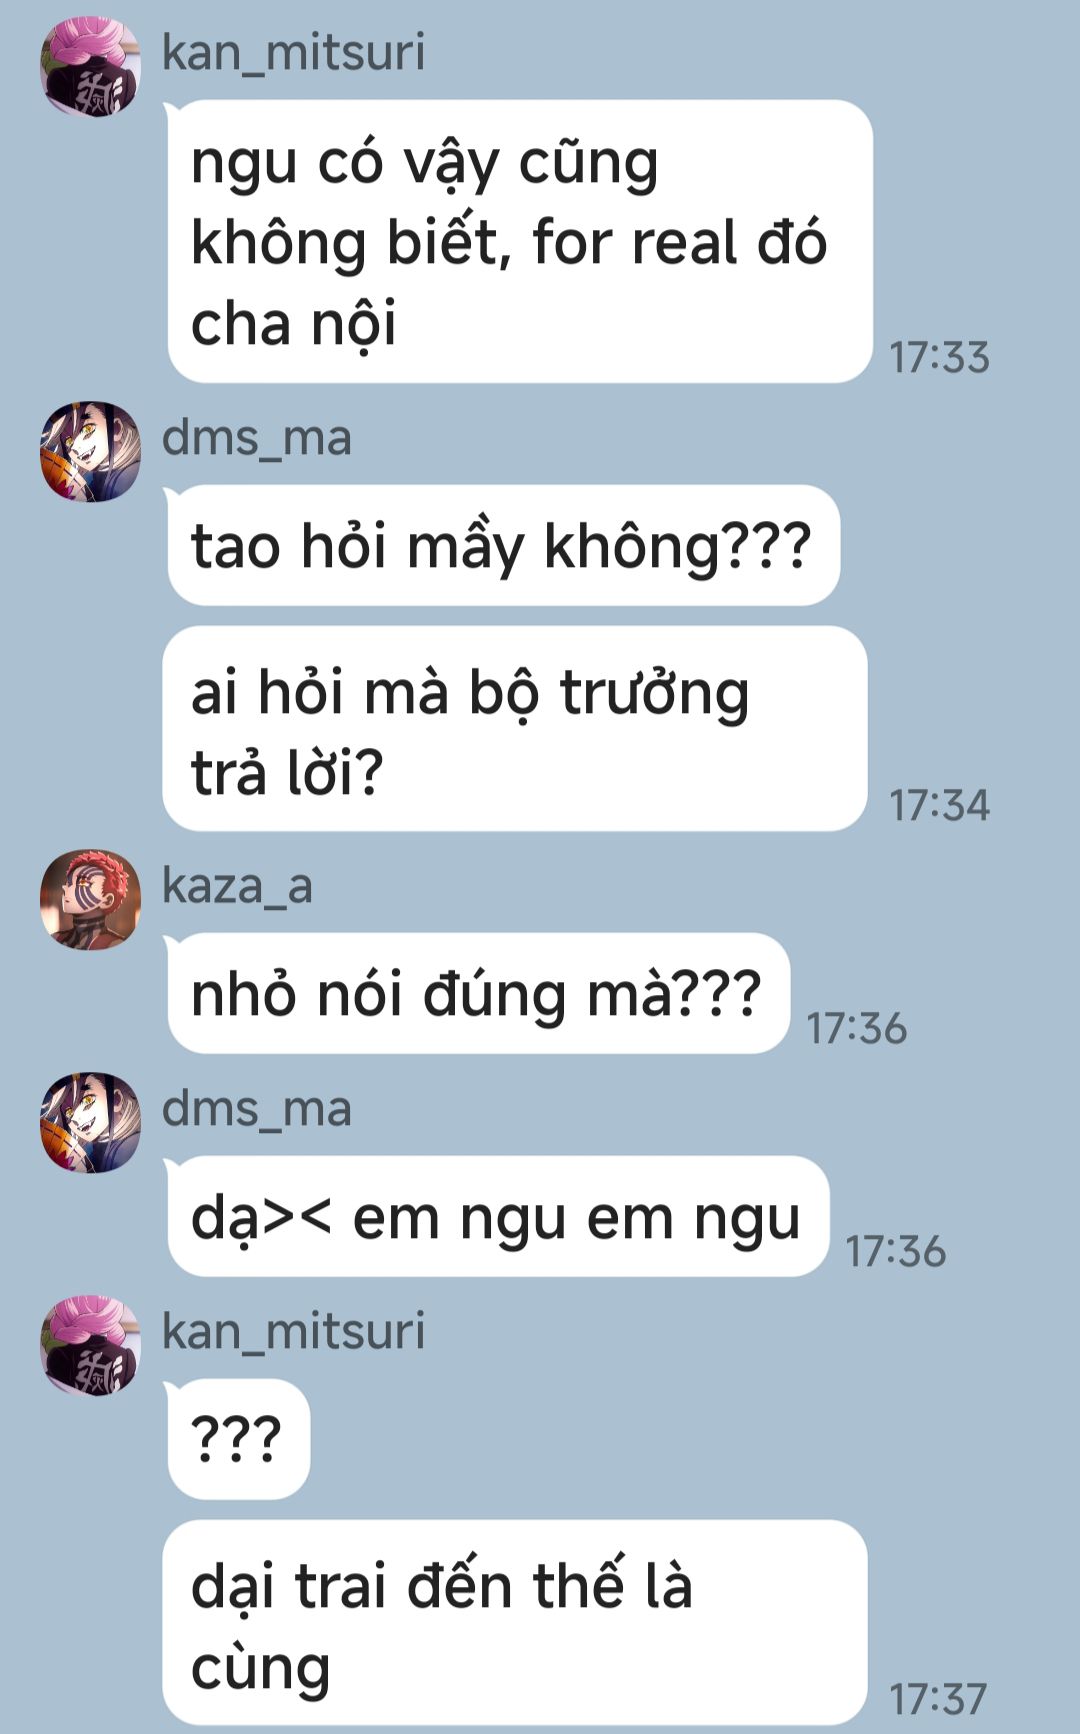
Task: Click the dms_ma username above "tao hỏi mầy không???"
Action: [257, 438]
